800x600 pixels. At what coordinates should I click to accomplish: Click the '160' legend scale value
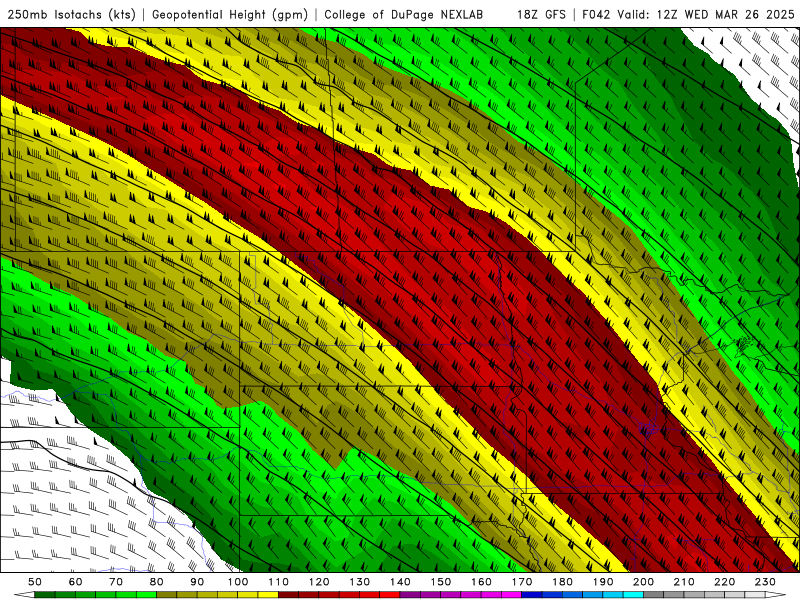[x=481, y=582]
